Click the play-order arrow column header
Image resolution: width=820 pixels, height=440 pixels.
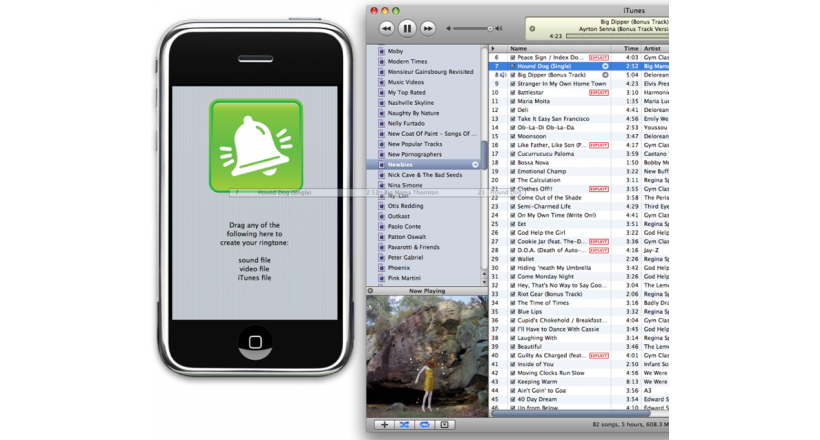click(493, 48)
